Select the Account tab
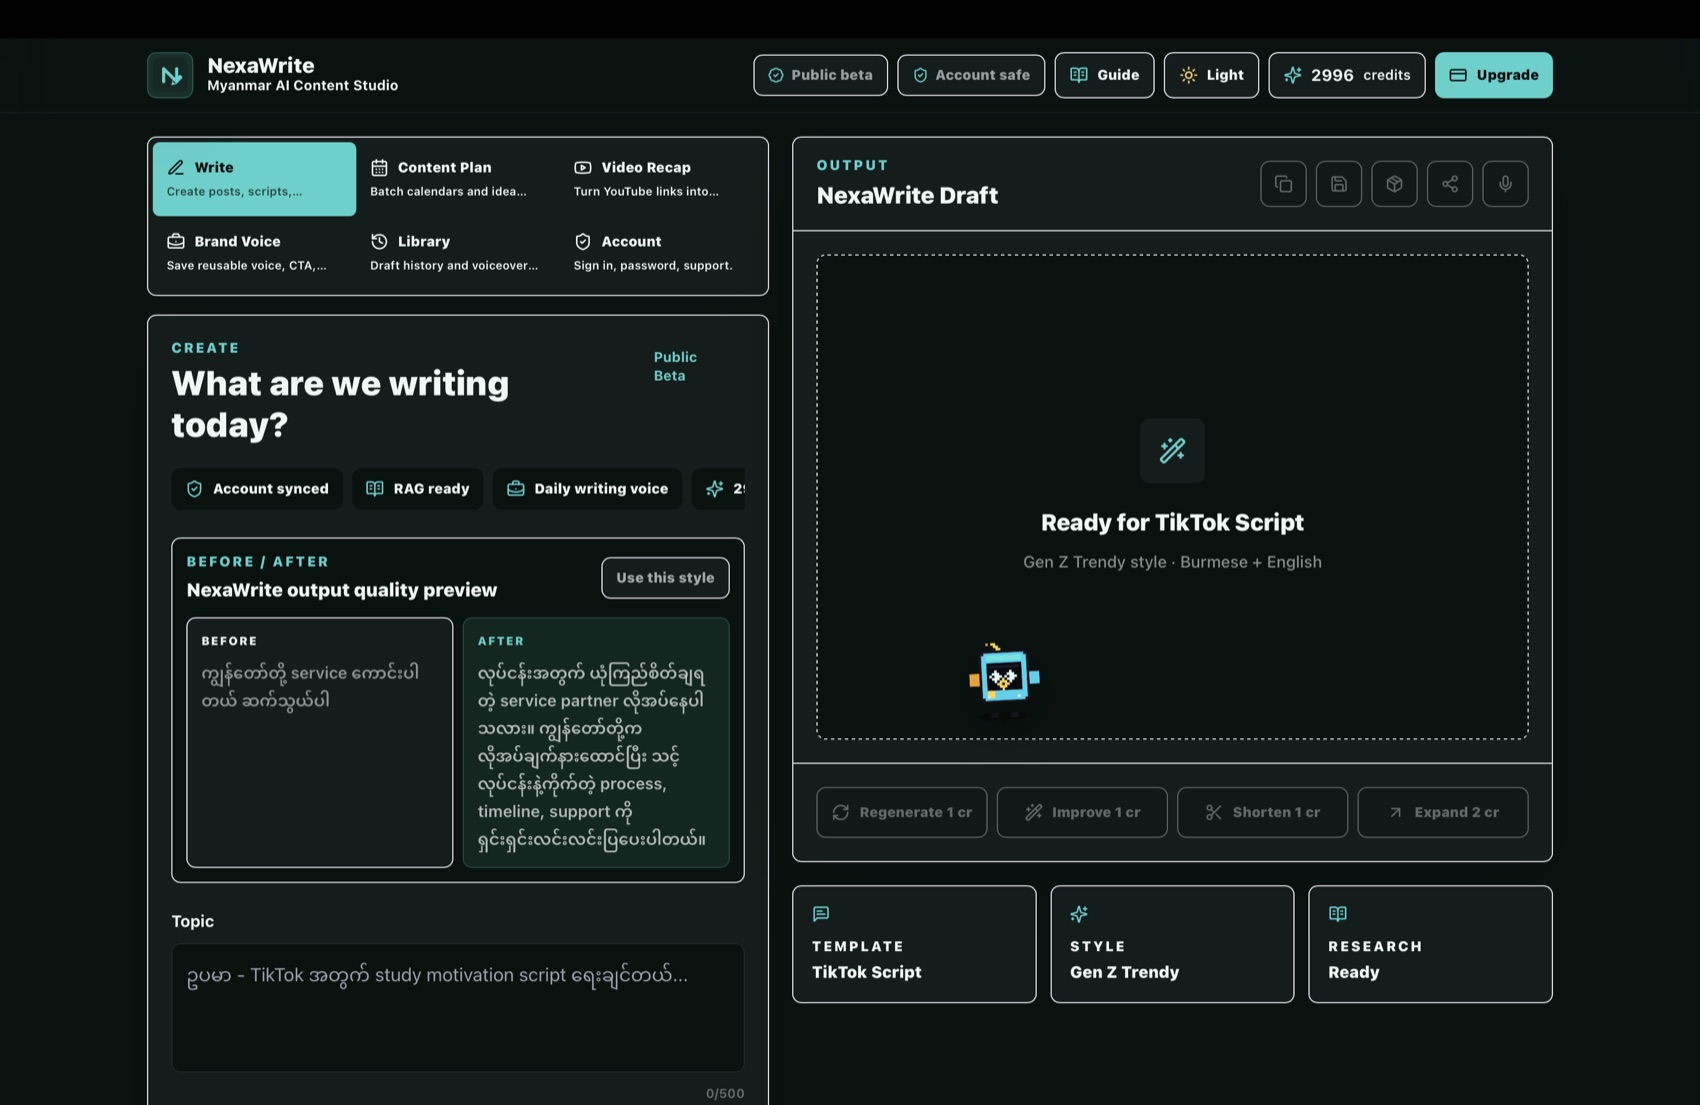The height and width of the screenshot is (1105, 1700). click(x=661, y=253)
